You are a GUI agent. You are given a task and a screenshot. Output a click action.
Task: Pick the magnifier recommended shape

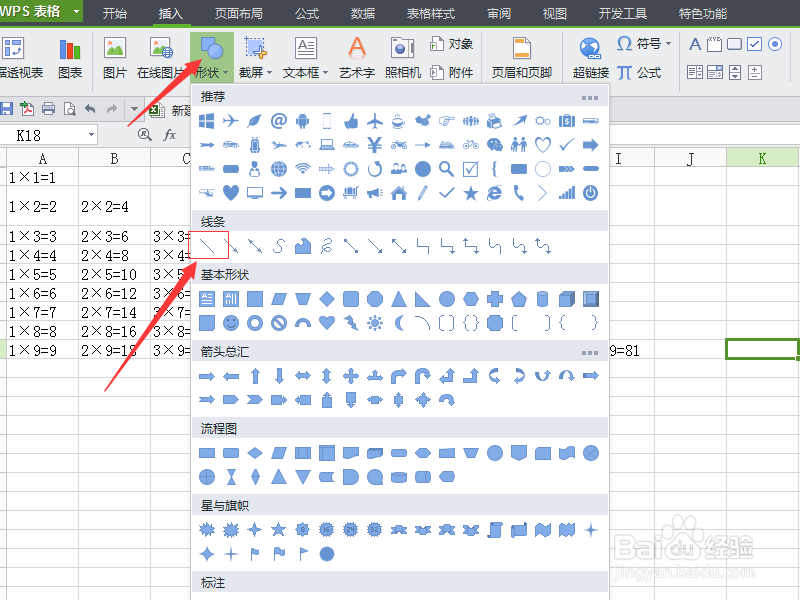[446, 169]
